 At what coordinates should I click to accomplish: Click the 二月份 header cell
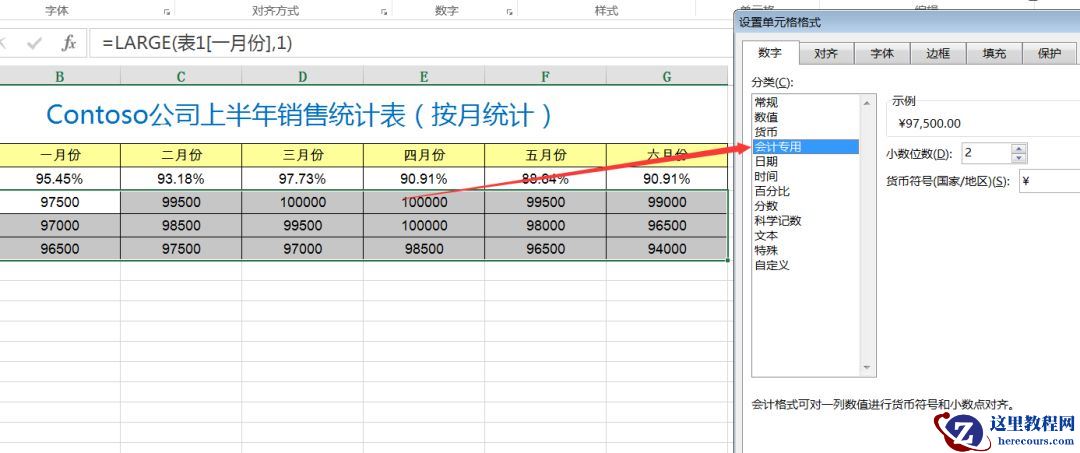pos(181,155)
